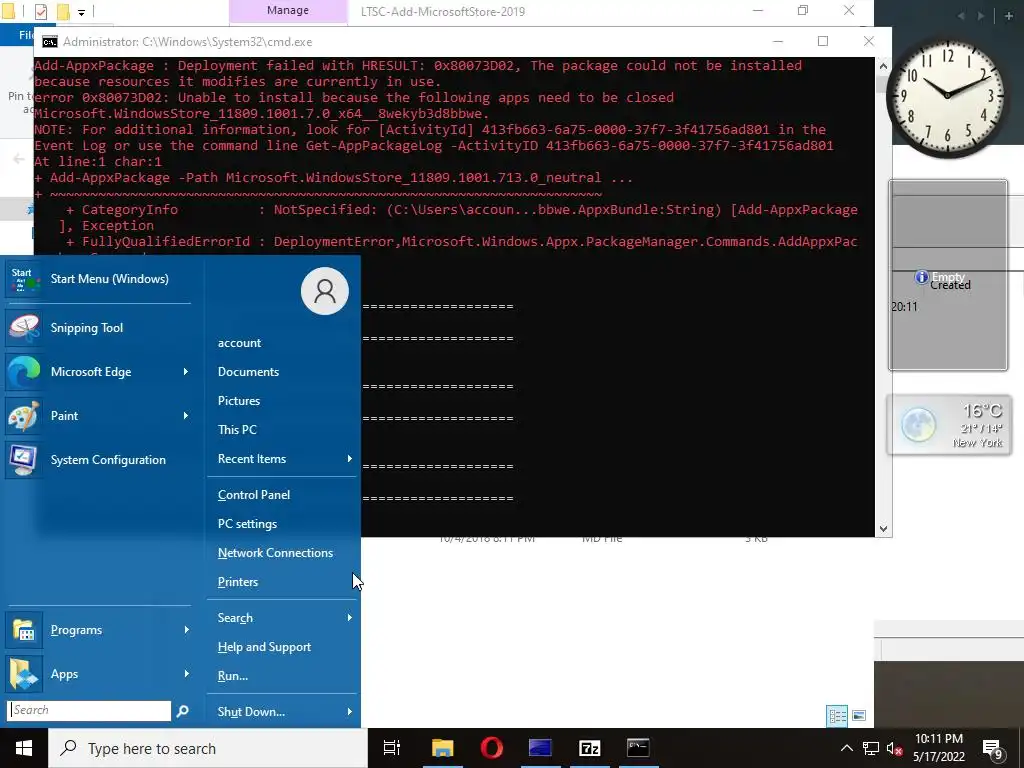Click the Explorer new folder quick access icon
1024x768 pixels.
coord(63,12)
